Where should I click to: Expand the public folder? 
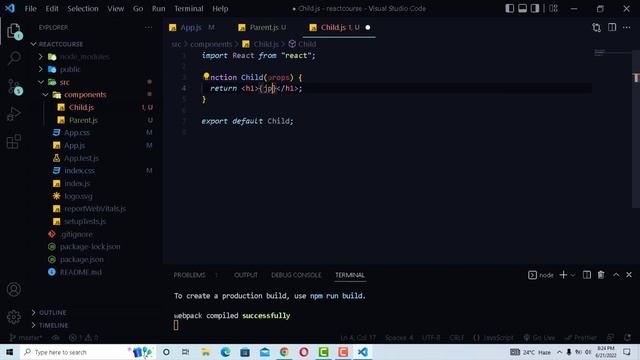40,69
